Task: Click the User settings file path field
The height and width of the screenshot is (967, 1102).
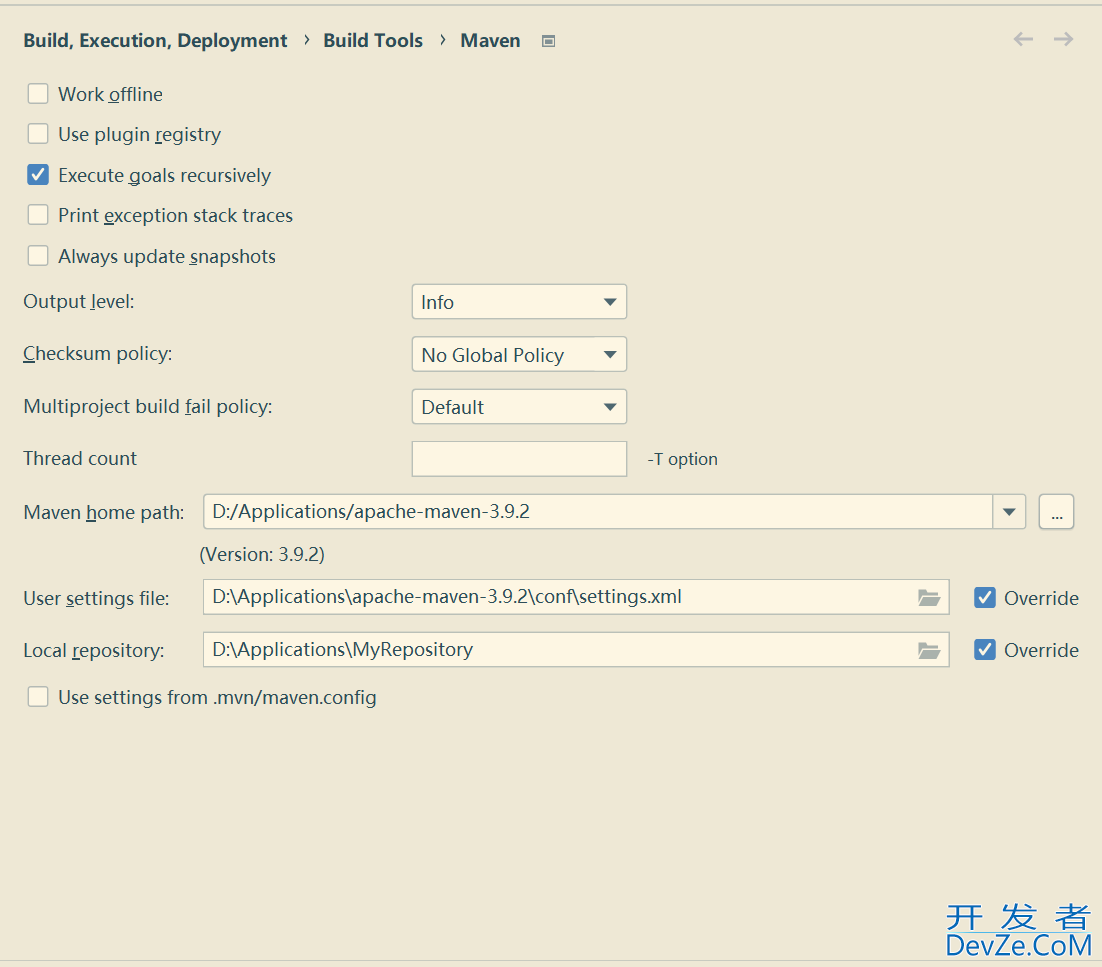Action: click(x=576, y=597)
